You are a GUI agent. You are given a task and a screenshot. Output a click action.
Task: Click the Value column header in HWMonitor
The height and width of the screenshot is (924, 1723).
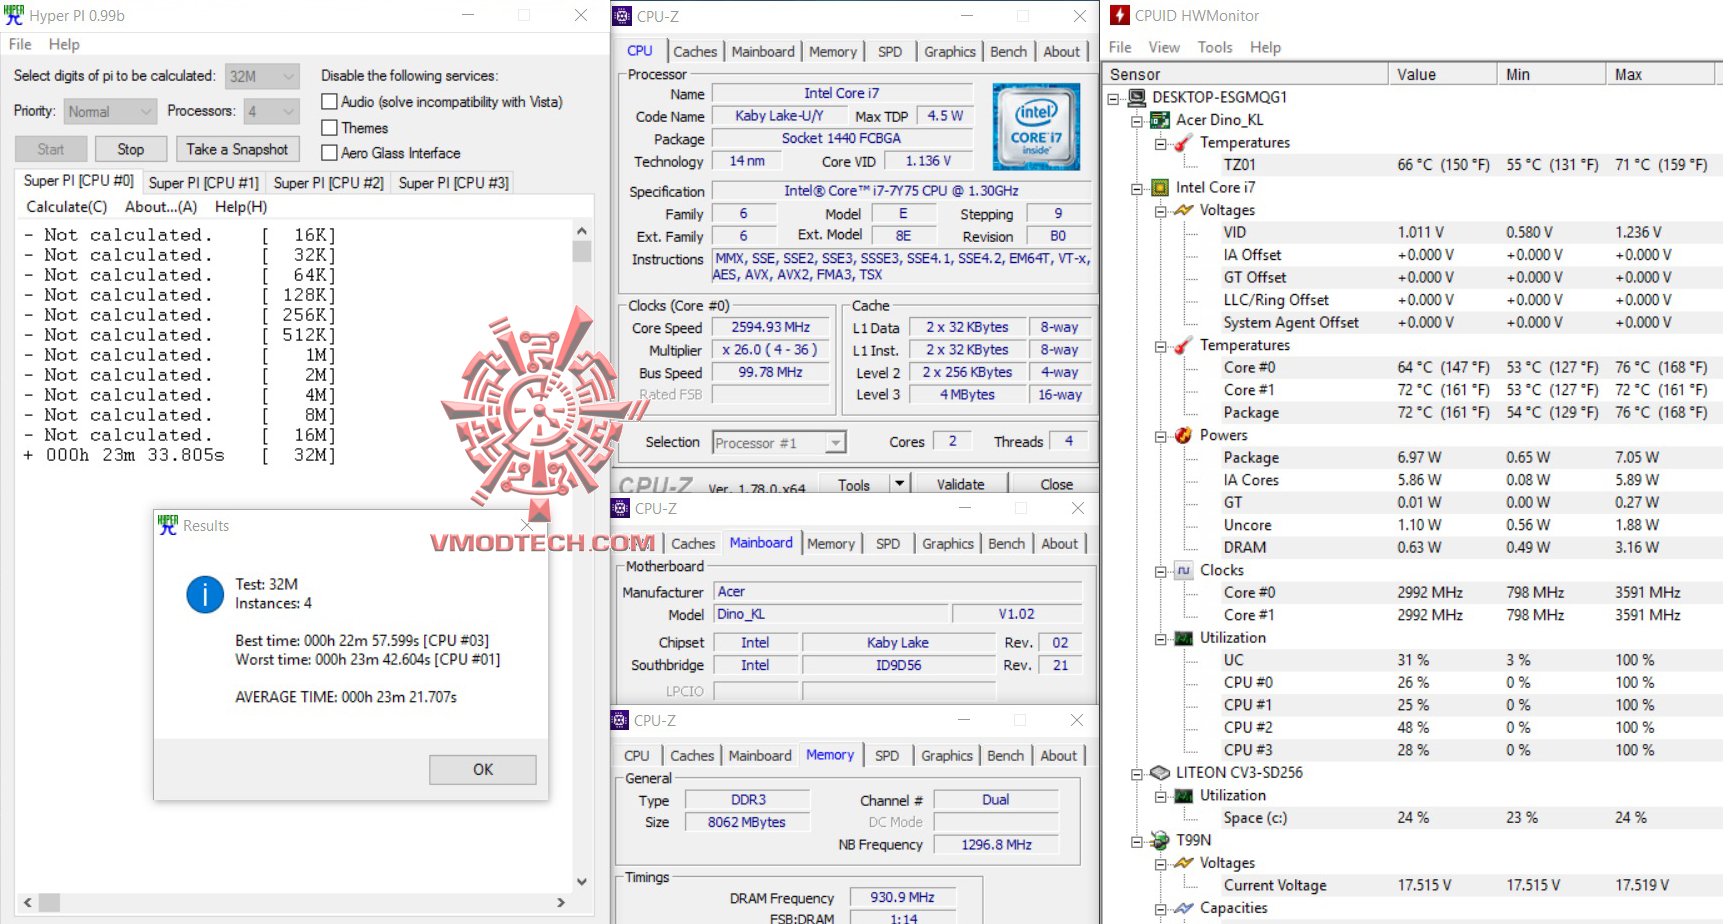(1443, 74)
